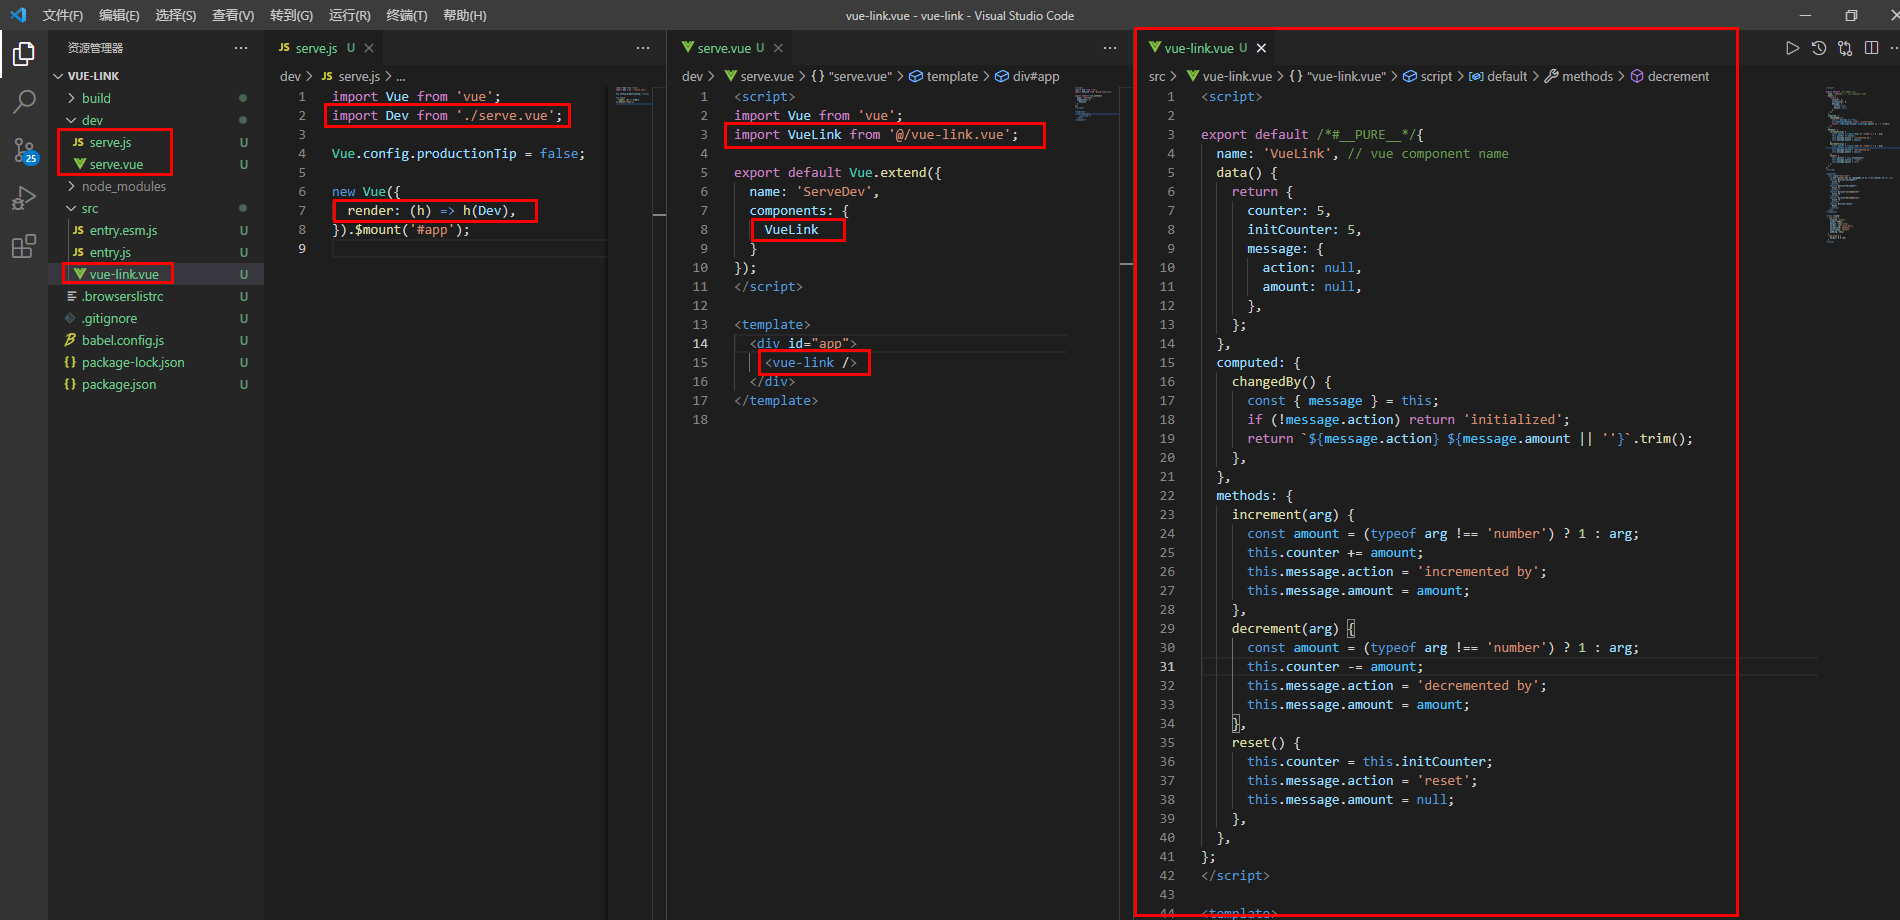Open the 转到(G) menu
The height and width of the screenshot is (920, 1900).
click(291, 15)
